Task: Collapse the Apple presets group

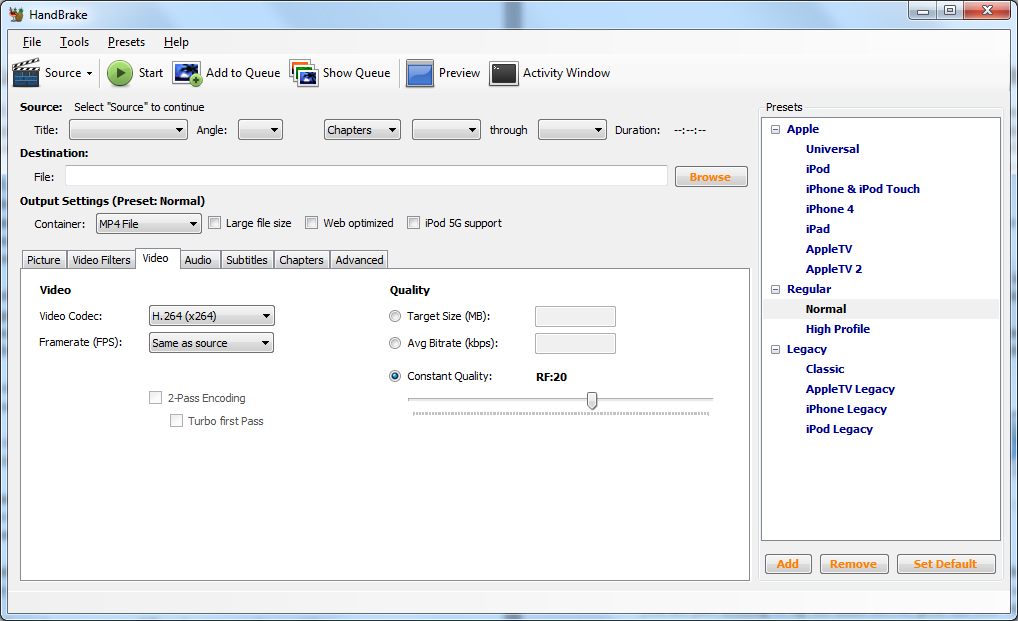Action: click(776, 129)
